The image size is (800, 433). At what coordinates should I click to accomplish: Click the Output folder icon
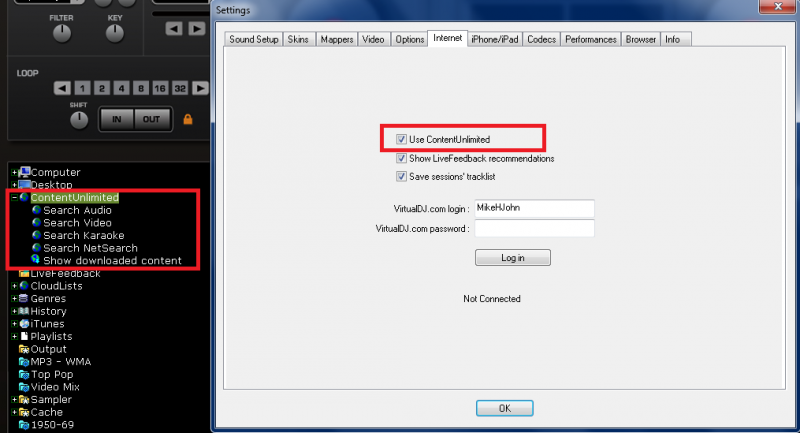pos(24,349)
